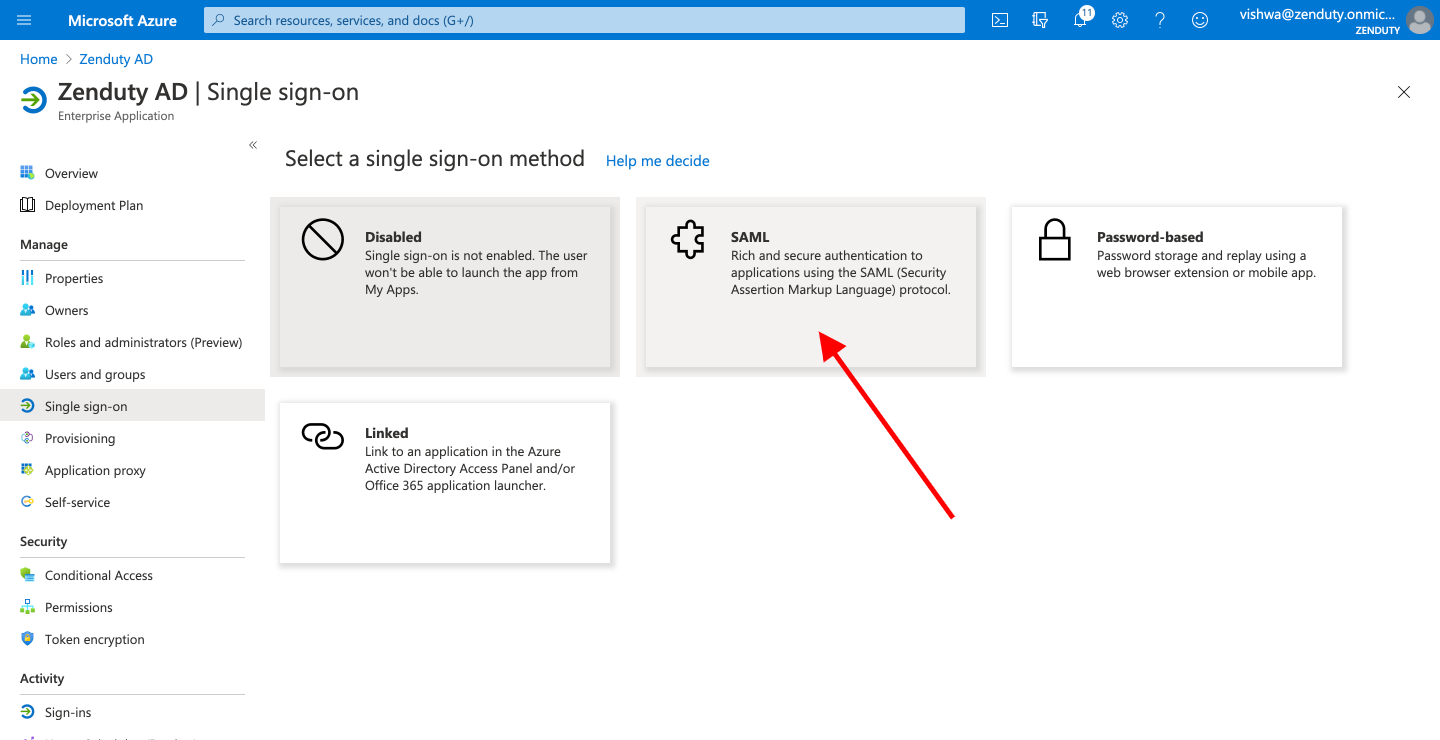Select the Password-based sign-on card

1177,287
